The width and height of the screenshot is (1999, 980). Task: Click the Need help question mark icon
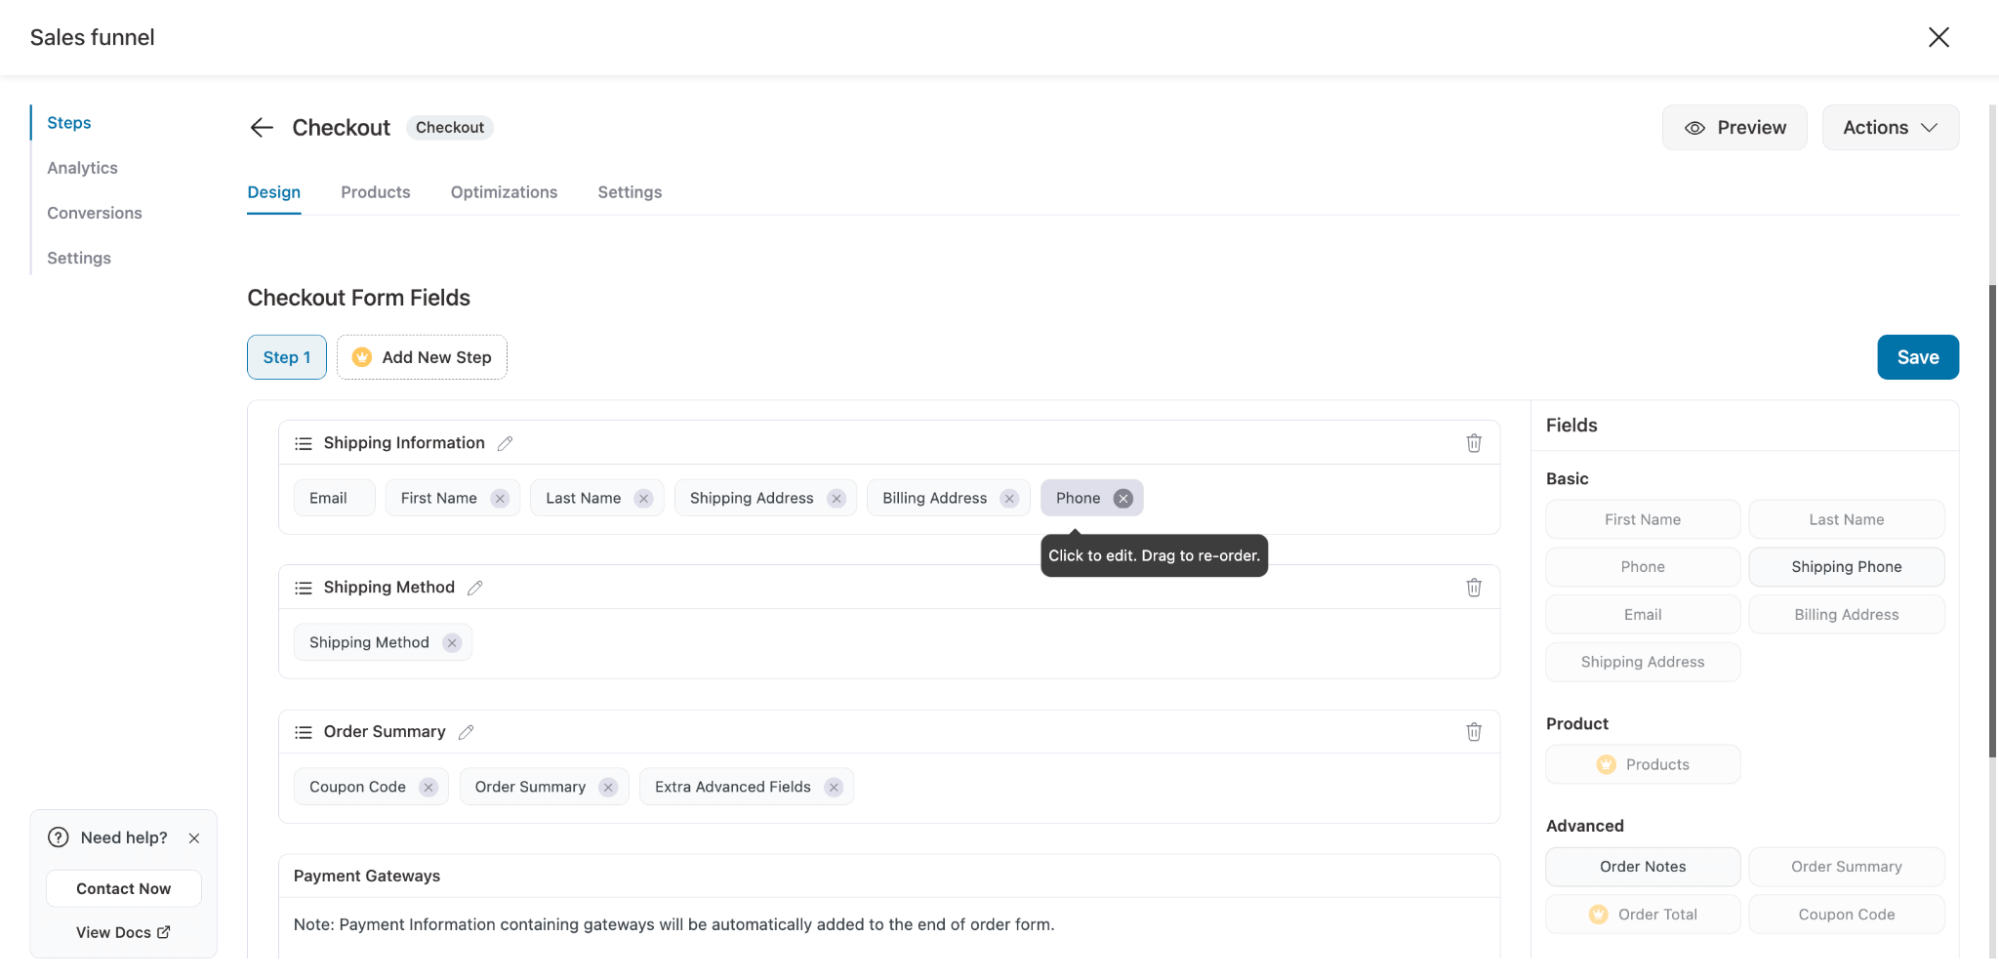point(57,837)
